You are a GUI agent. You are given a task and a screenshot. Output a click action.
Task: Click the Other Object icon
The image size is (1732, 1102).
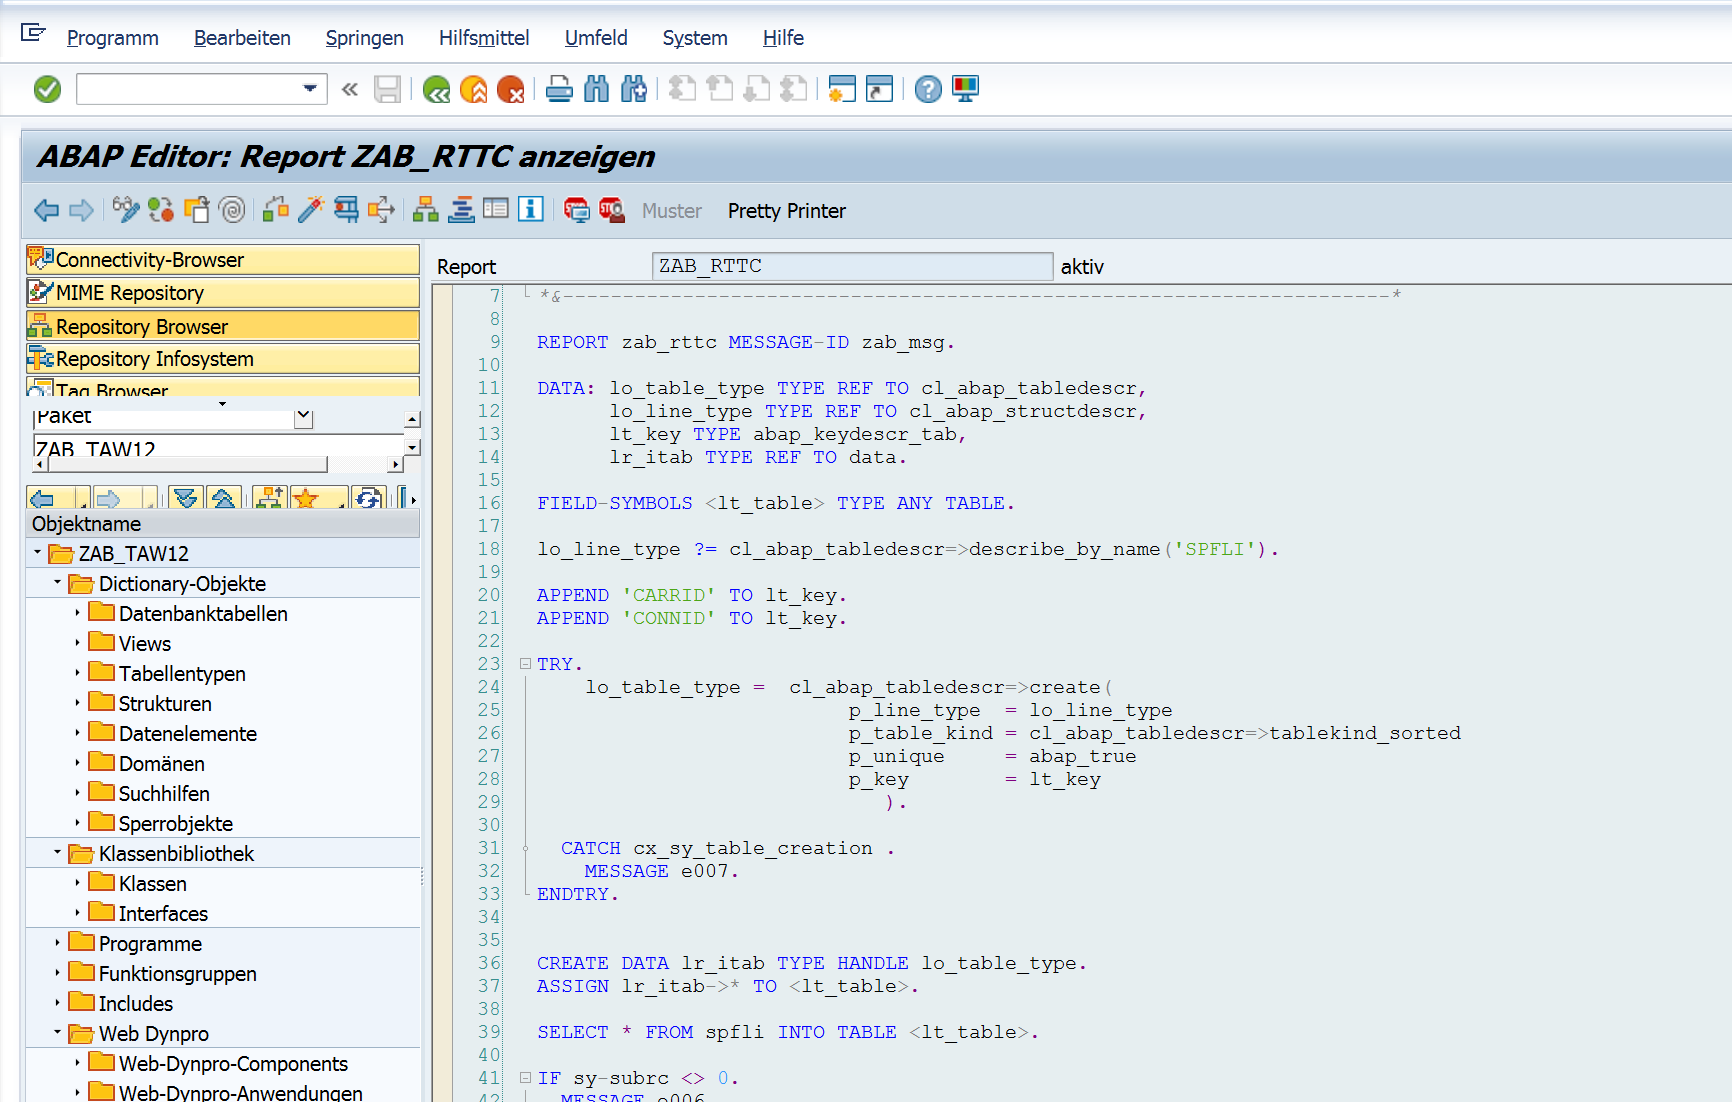click(196, 210)
